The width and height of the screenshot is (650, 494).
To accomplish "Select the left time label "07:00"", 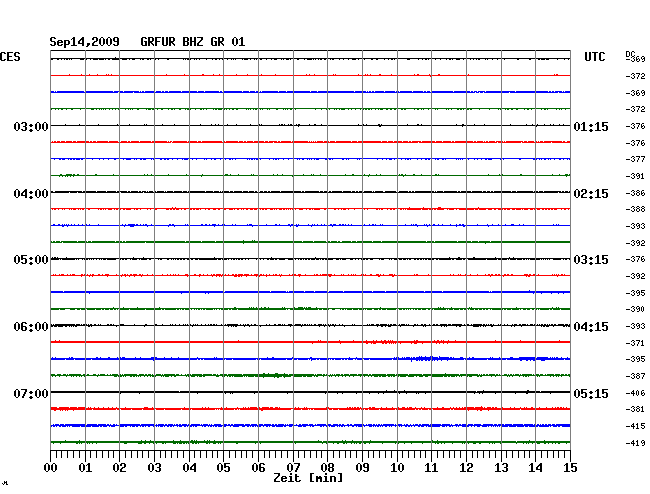I will point(31,393).
